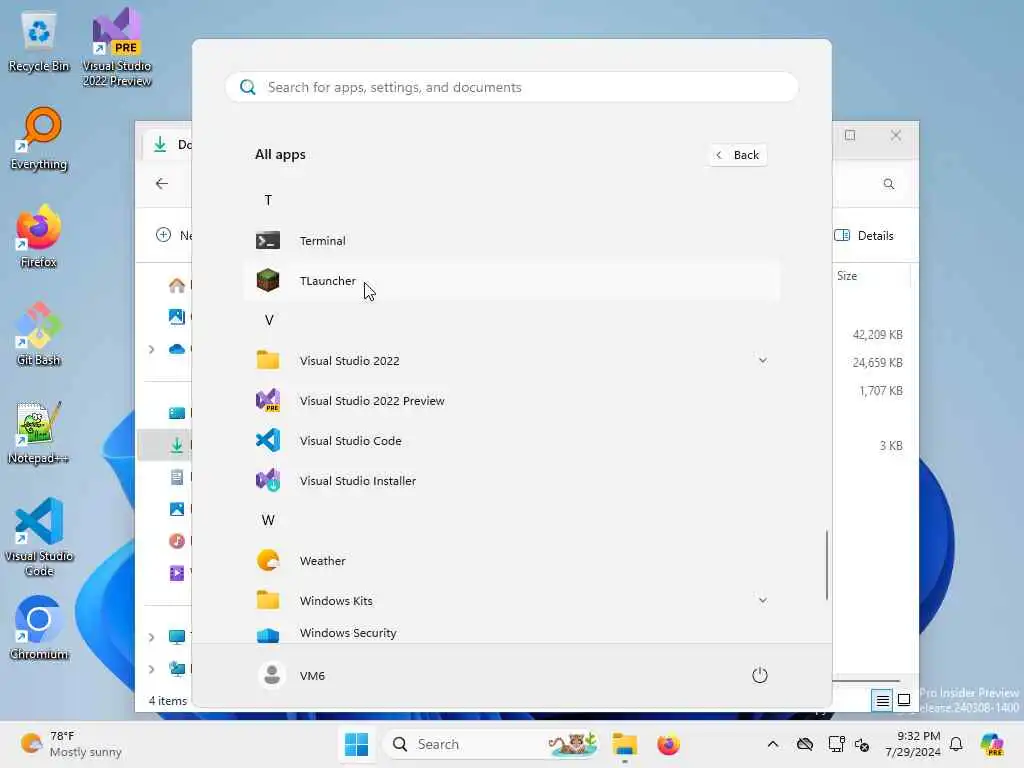
Task: Click the All apps list scrollbar
Action: point(827,564)
